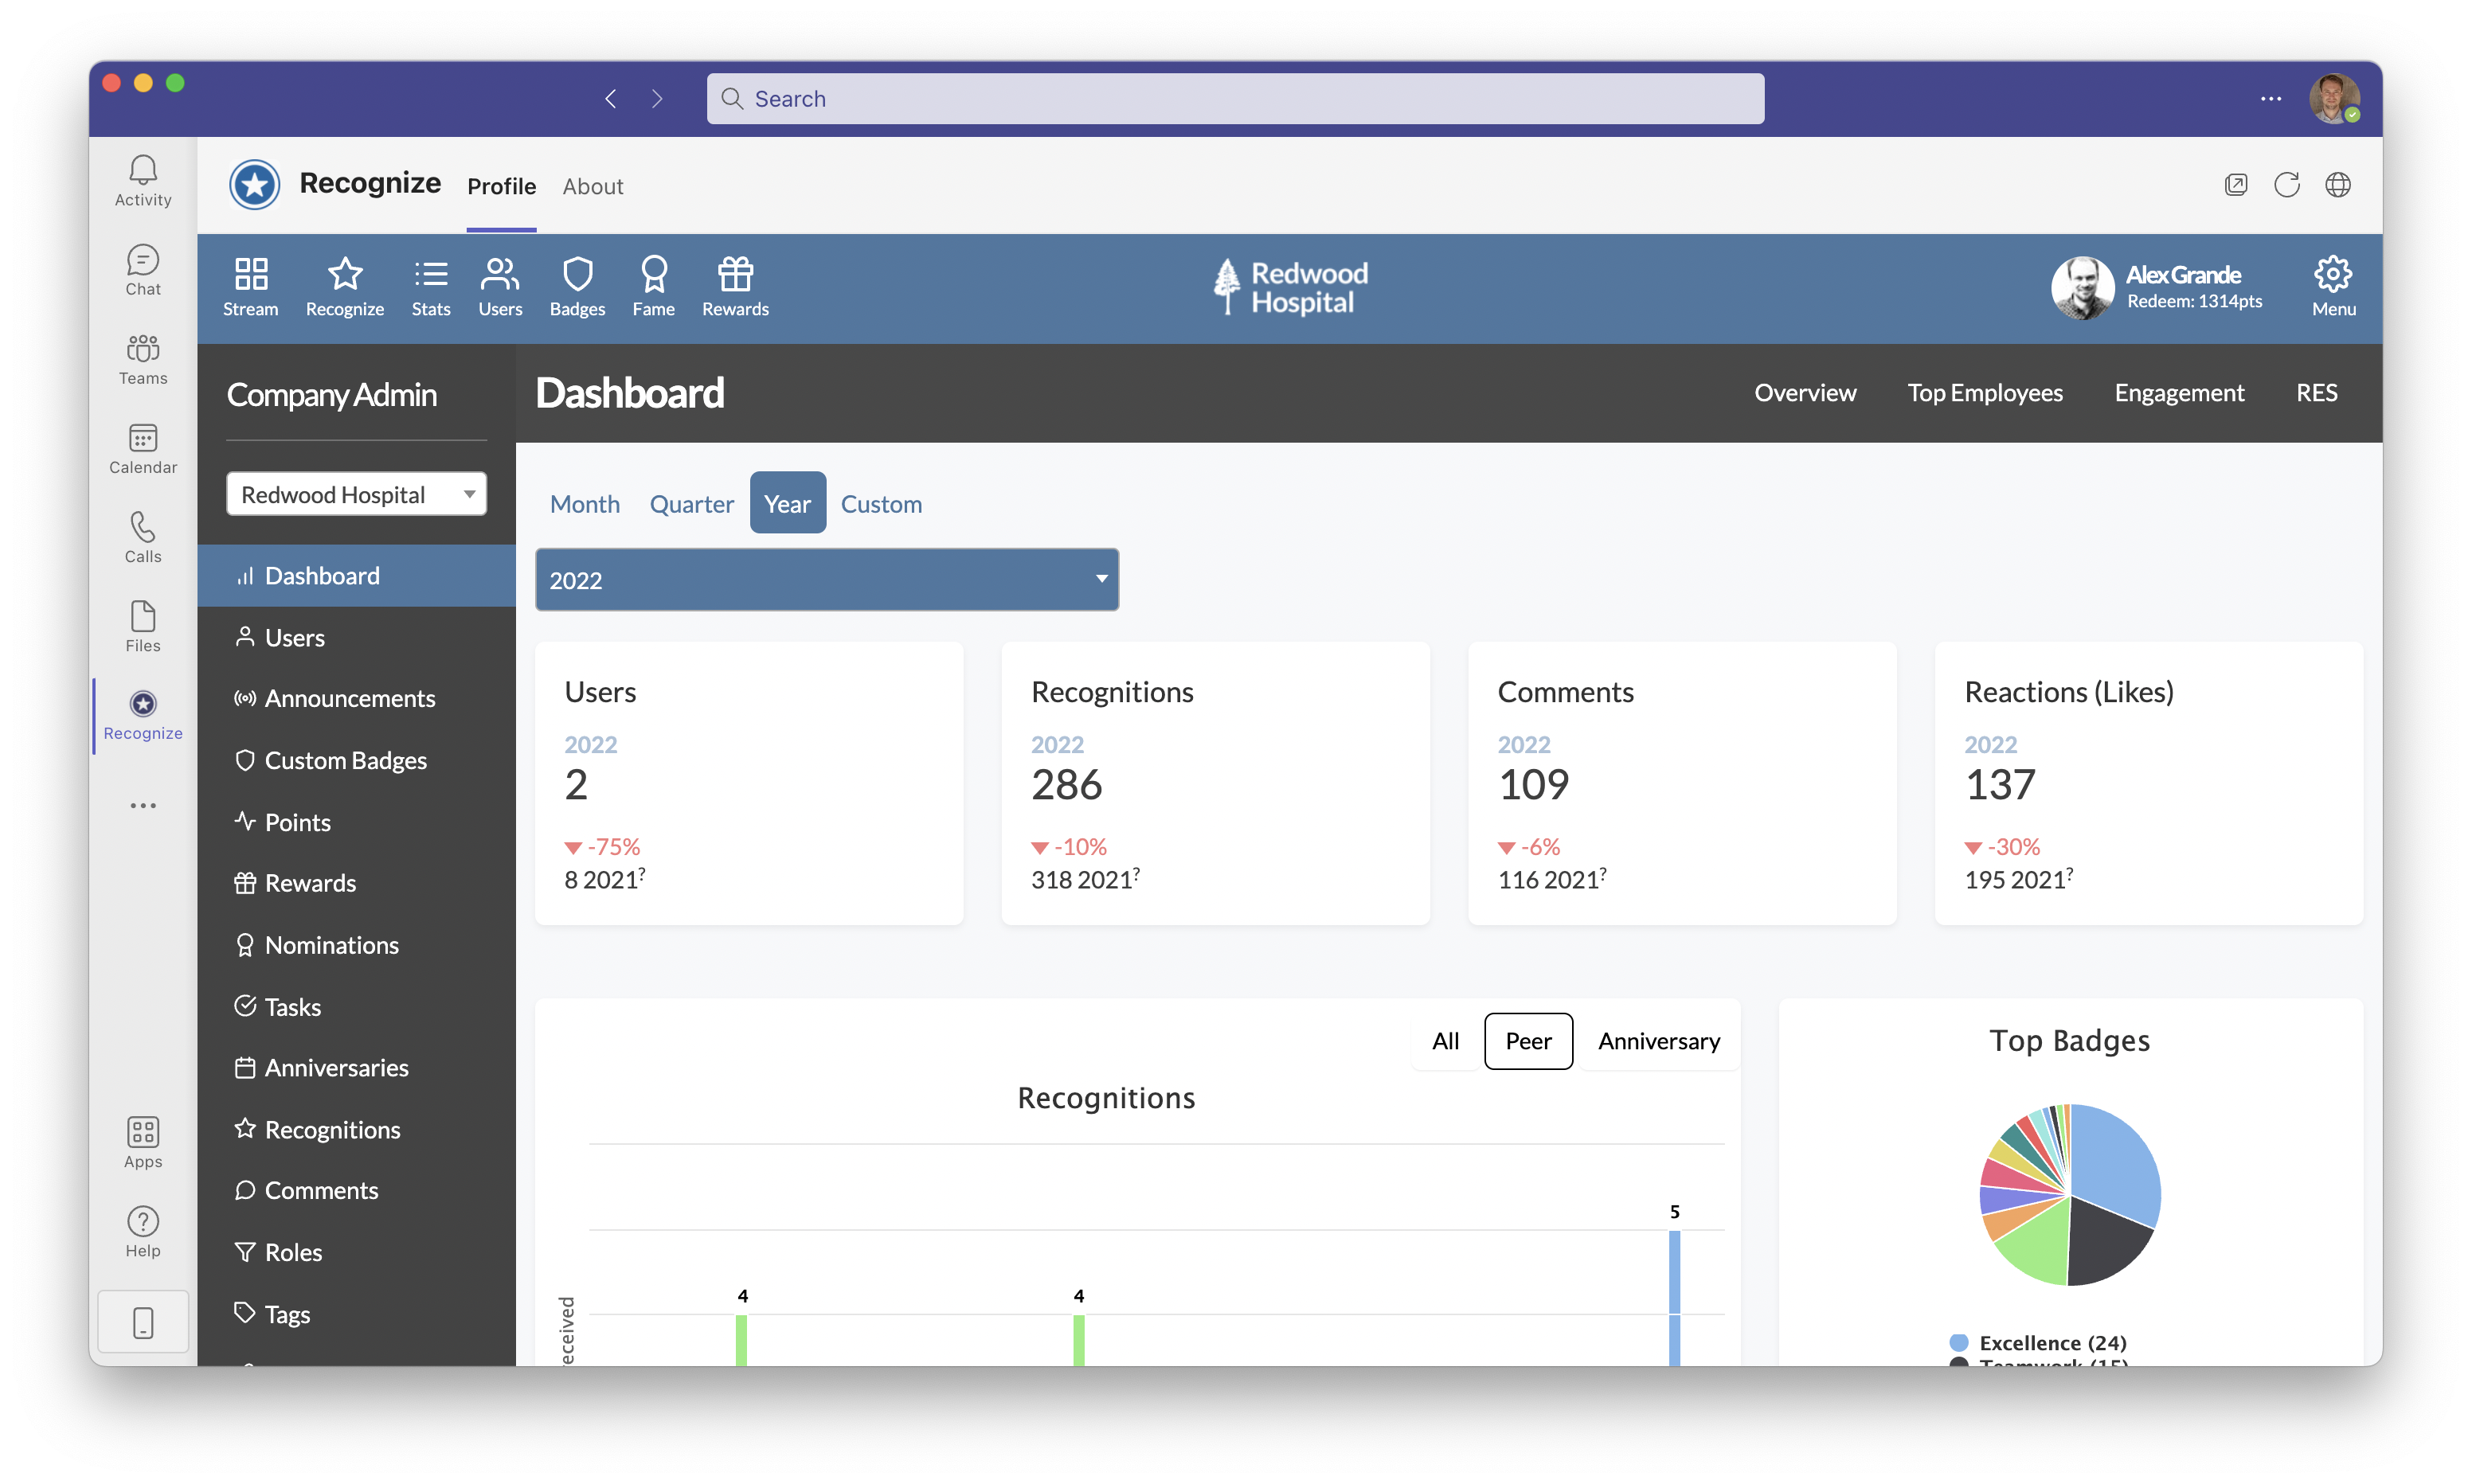2472x1484 pixels.
Task: Open the Rewards gift icon
Action: (734, 286)
